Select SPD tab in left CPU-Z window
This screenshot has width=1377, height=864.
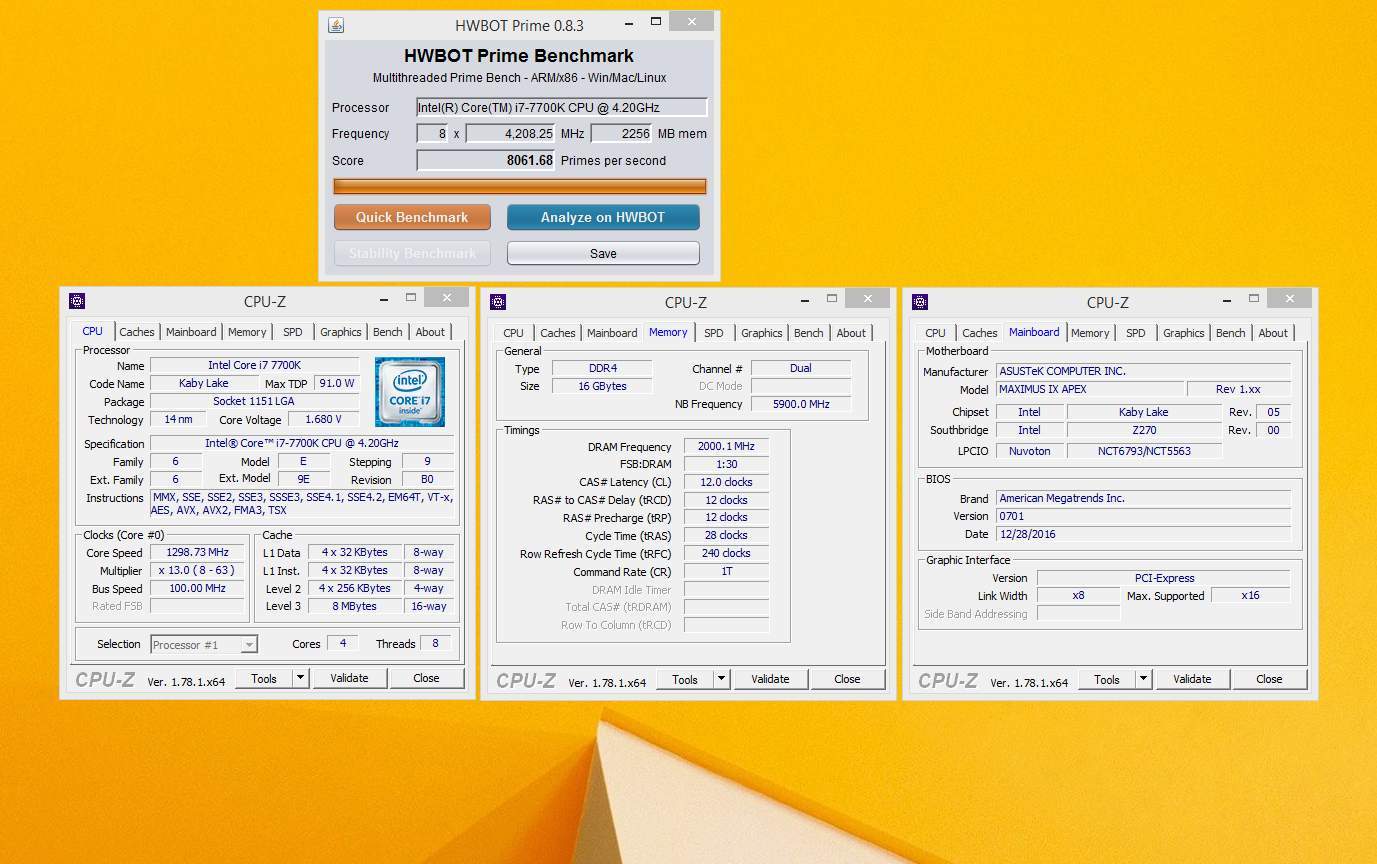[293, 332]
